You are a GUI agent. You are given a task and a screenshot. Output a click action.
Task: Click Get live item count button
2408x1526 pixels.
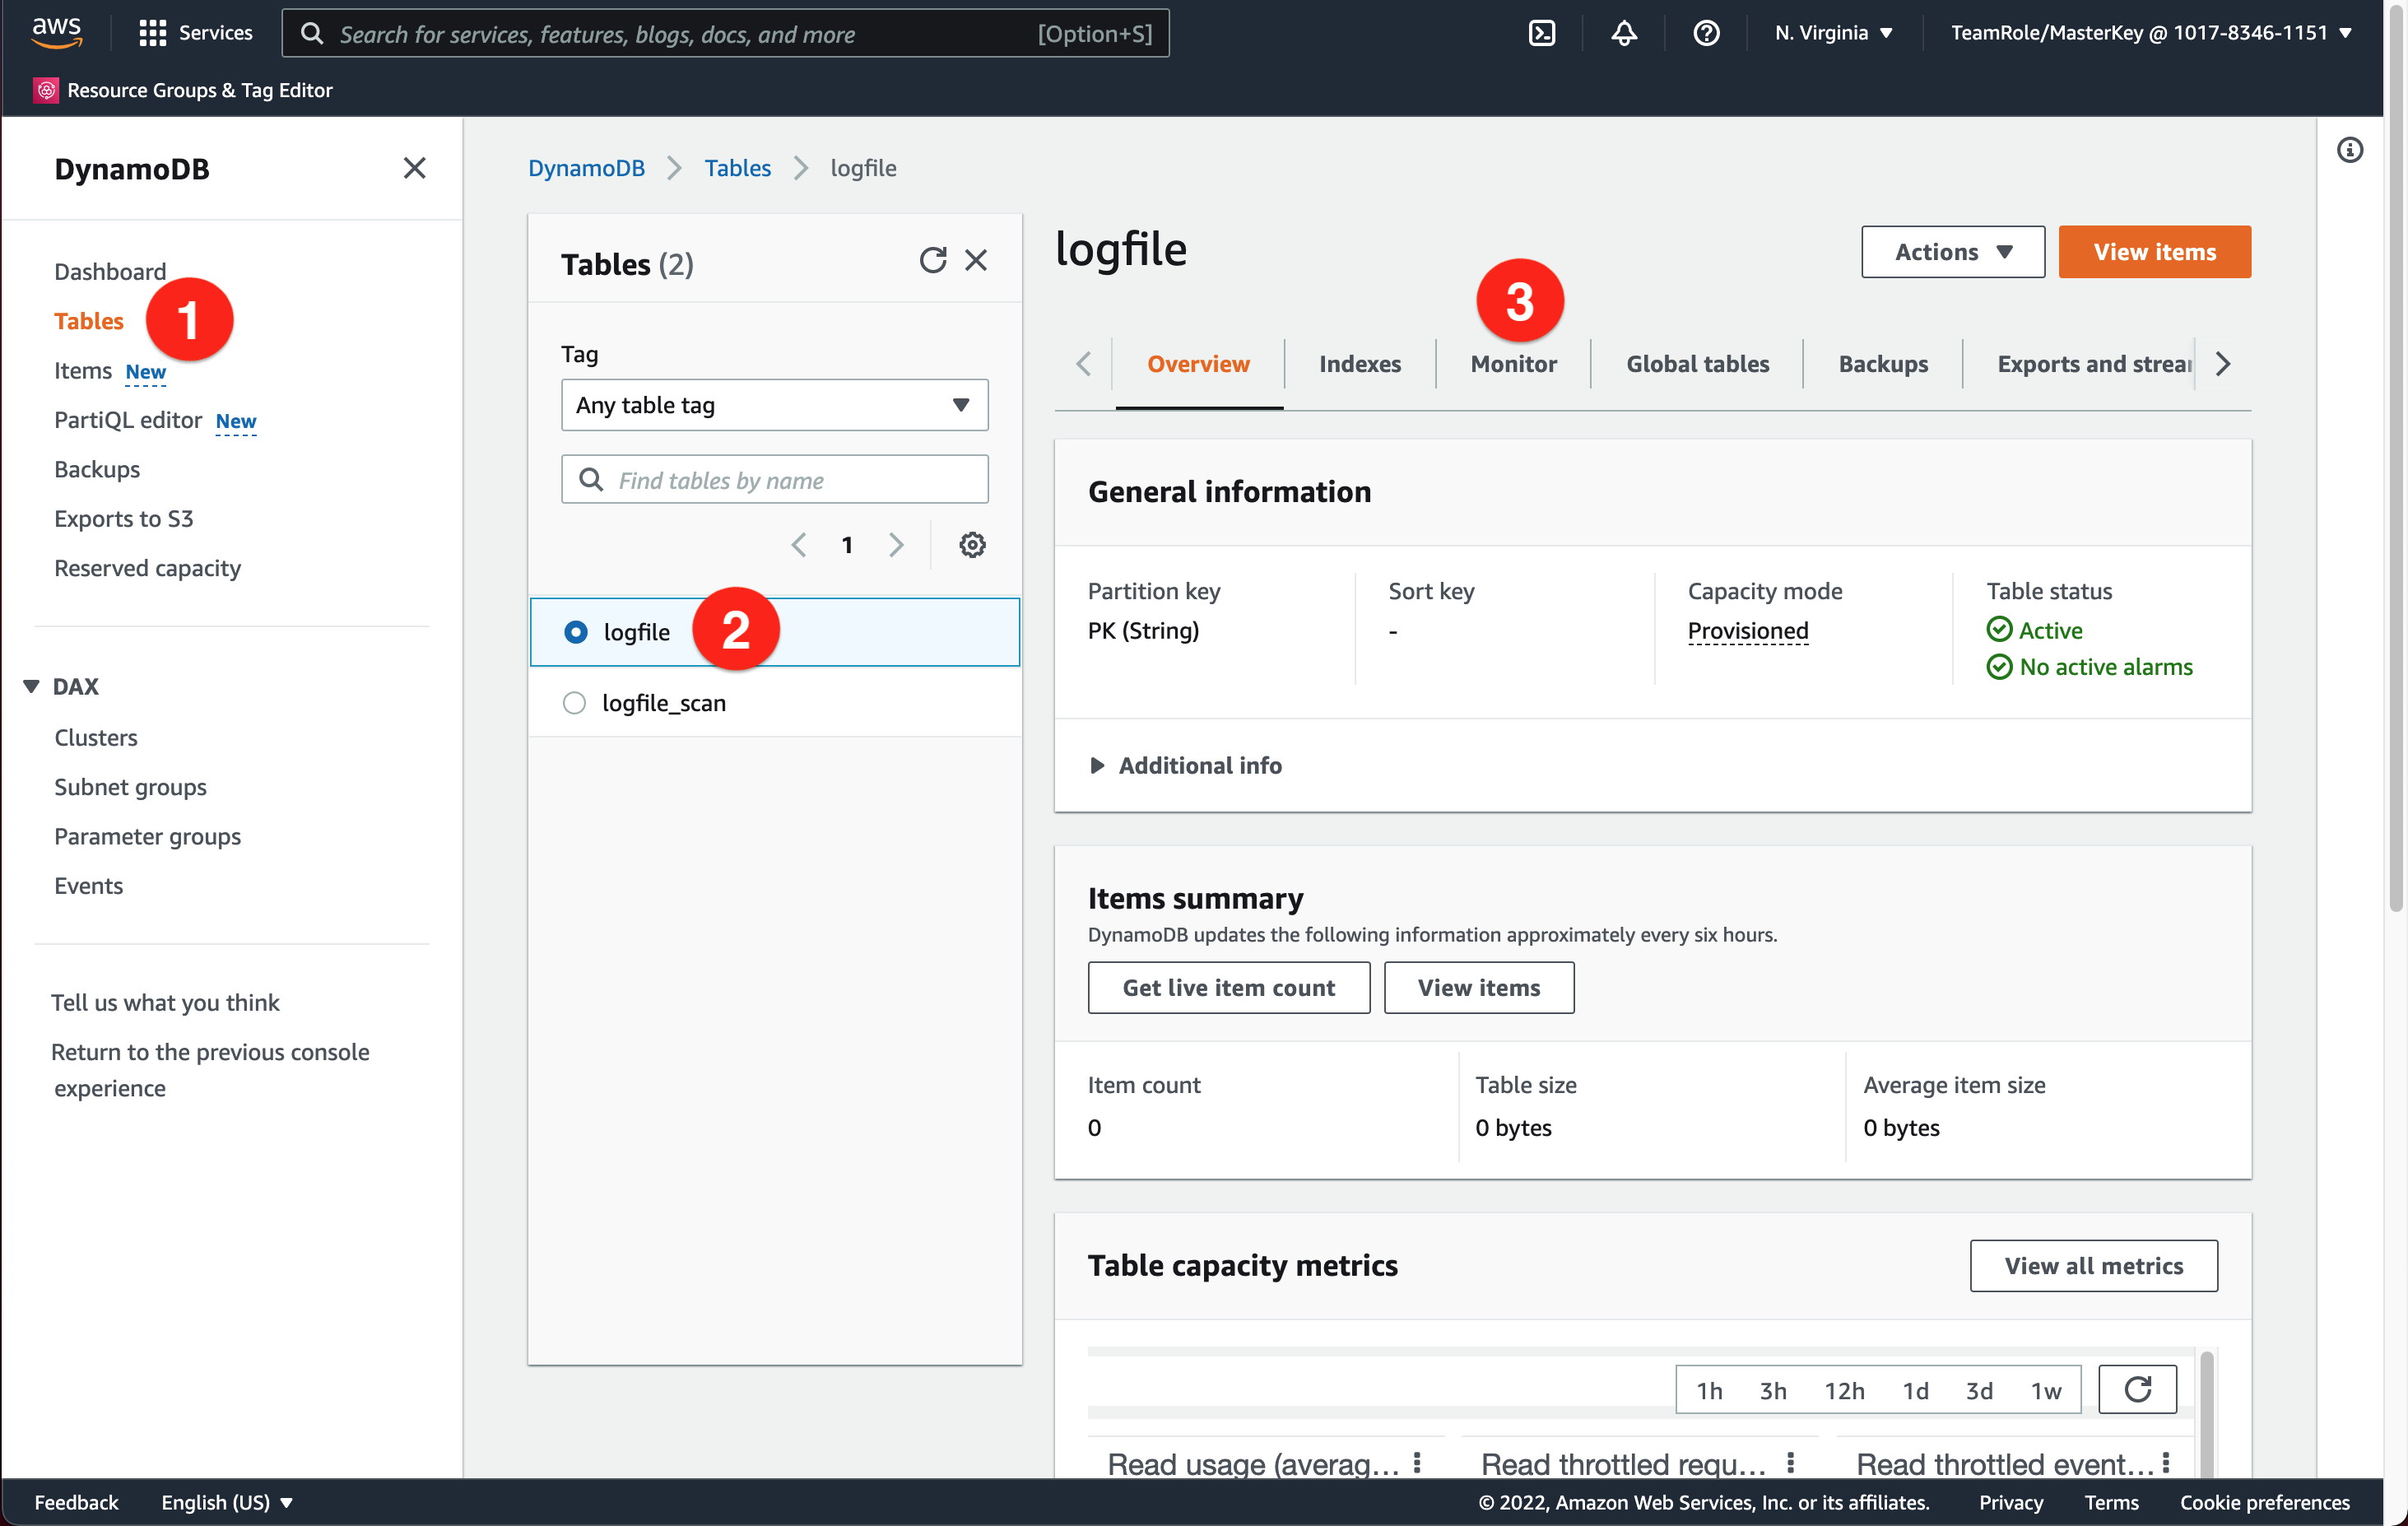tap(1228, 987)
